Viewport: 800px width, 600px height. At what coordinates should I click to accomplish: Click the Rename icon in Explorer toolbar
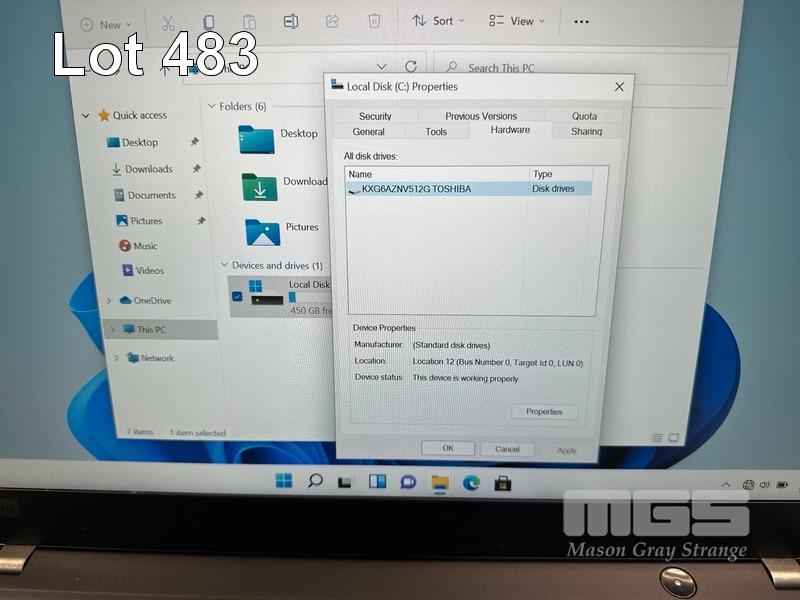[x=290, y=21]
